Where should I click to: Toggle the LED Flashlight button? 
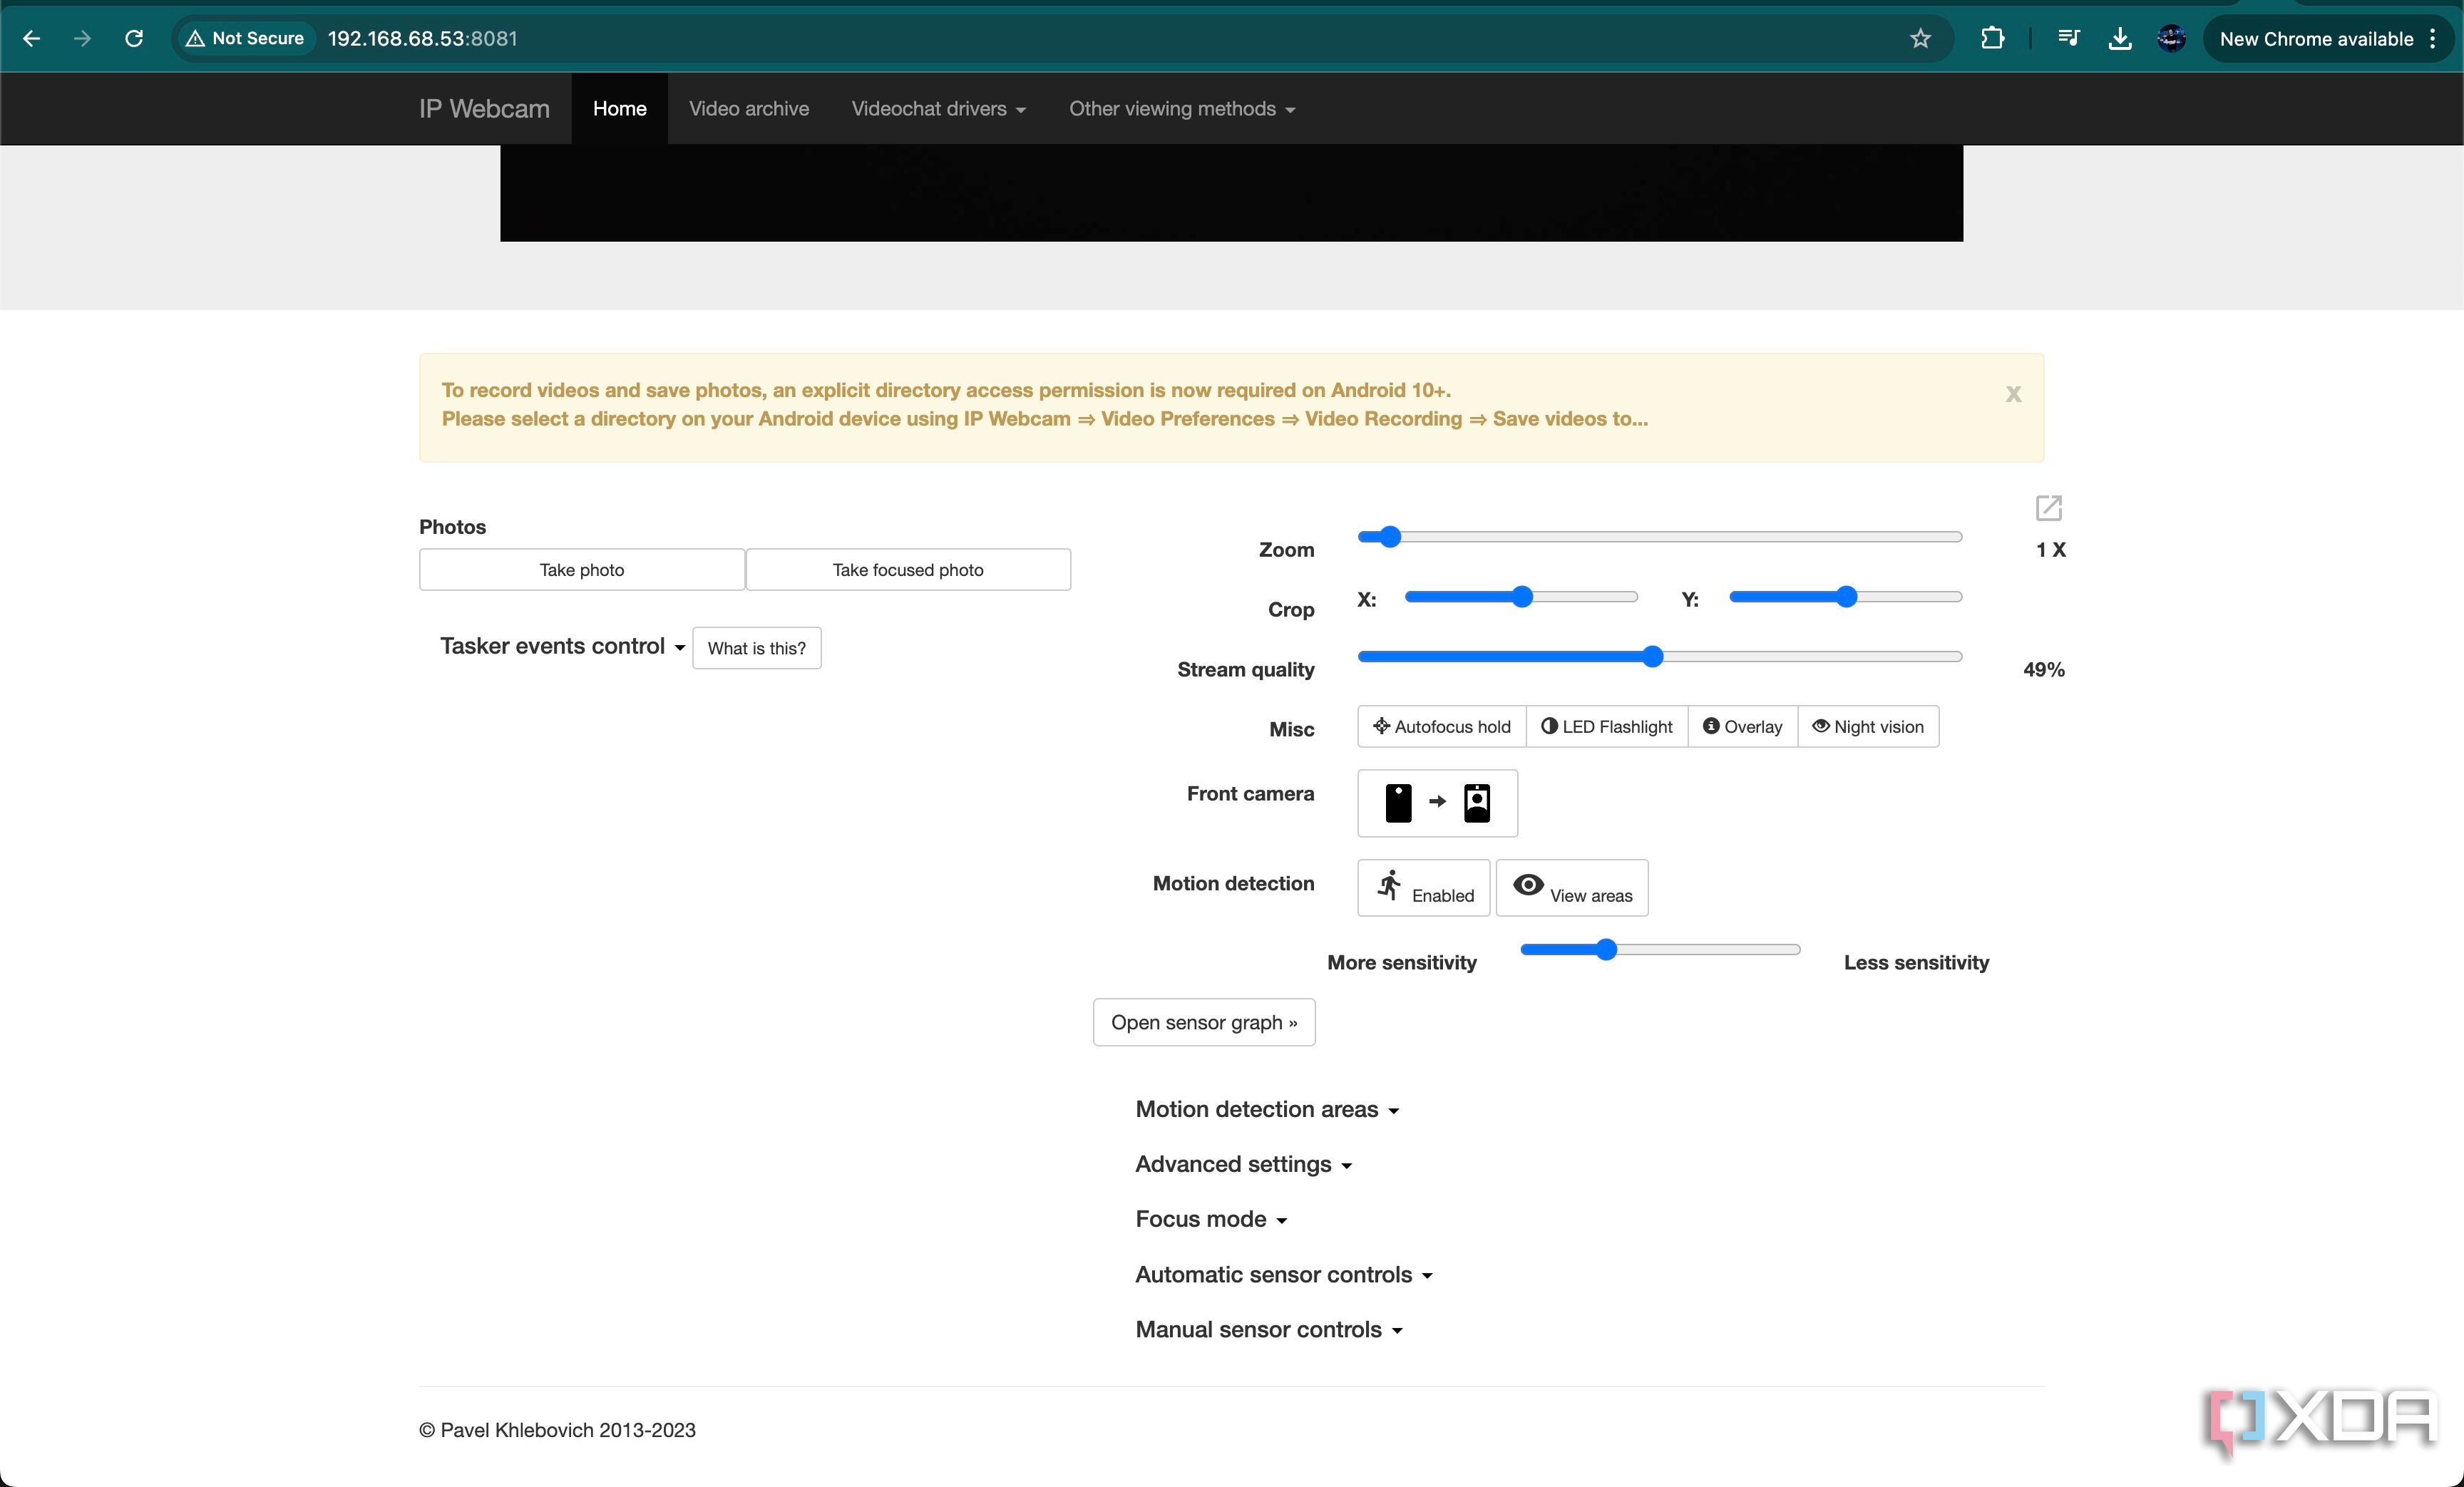(1606, 726)
